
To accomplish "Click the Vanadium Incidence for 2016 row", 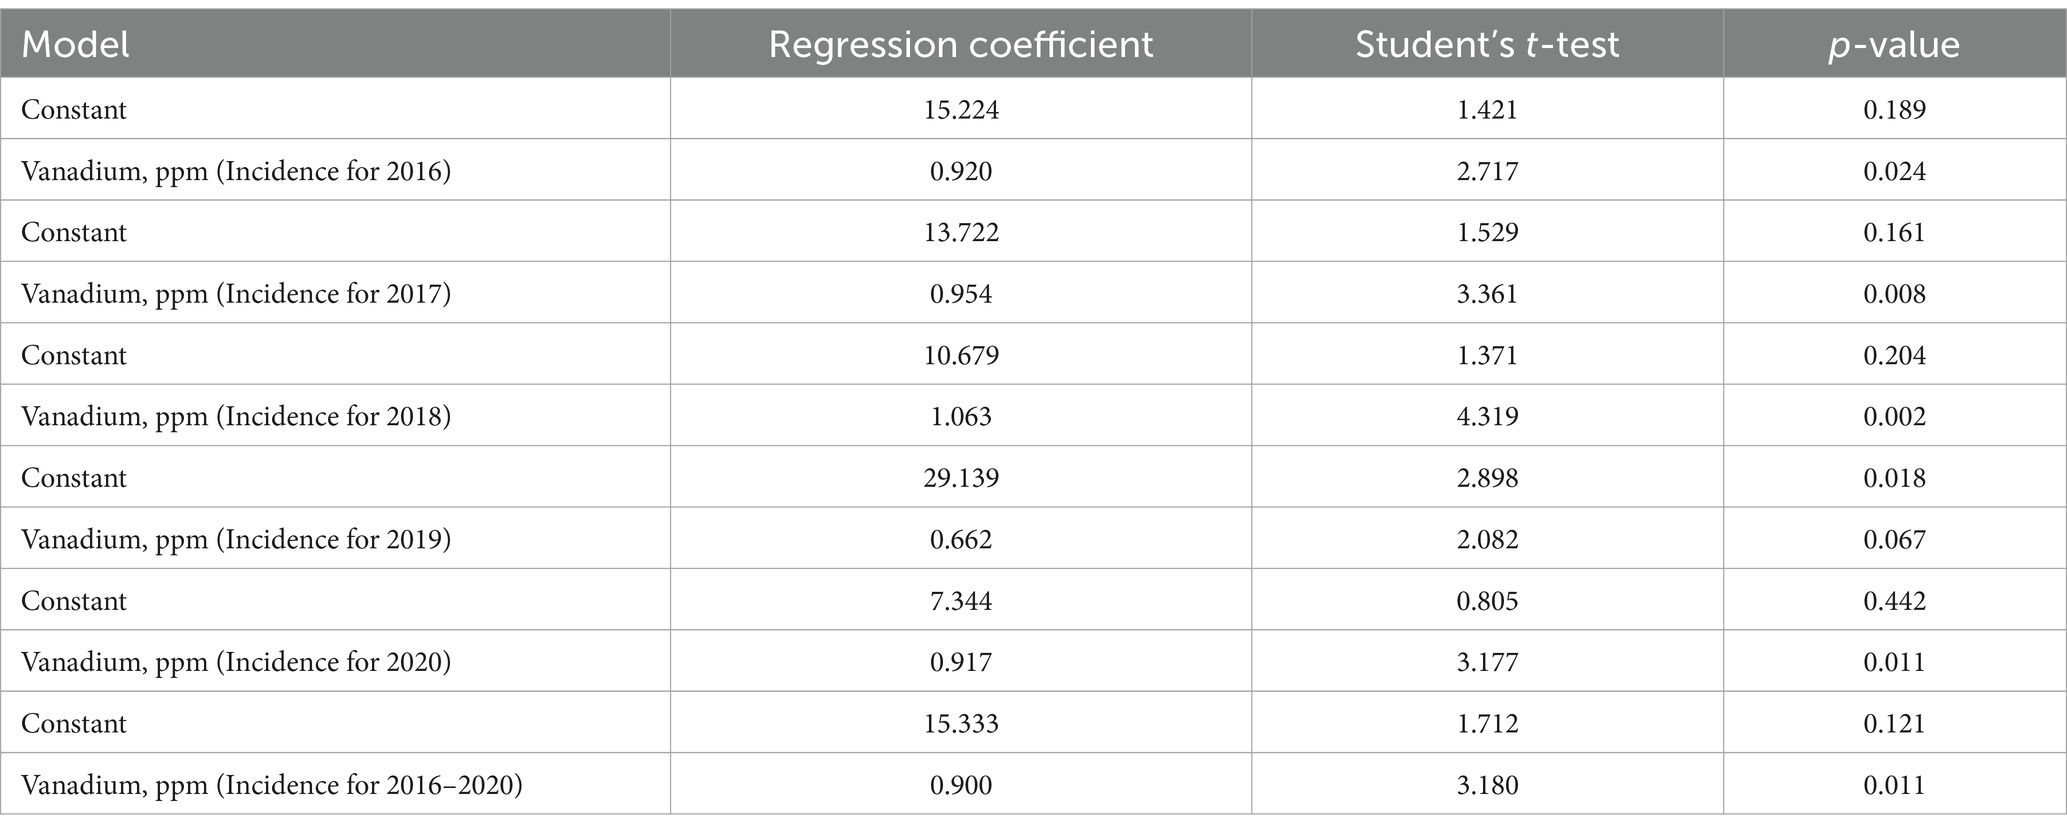I will point(1033,170).
